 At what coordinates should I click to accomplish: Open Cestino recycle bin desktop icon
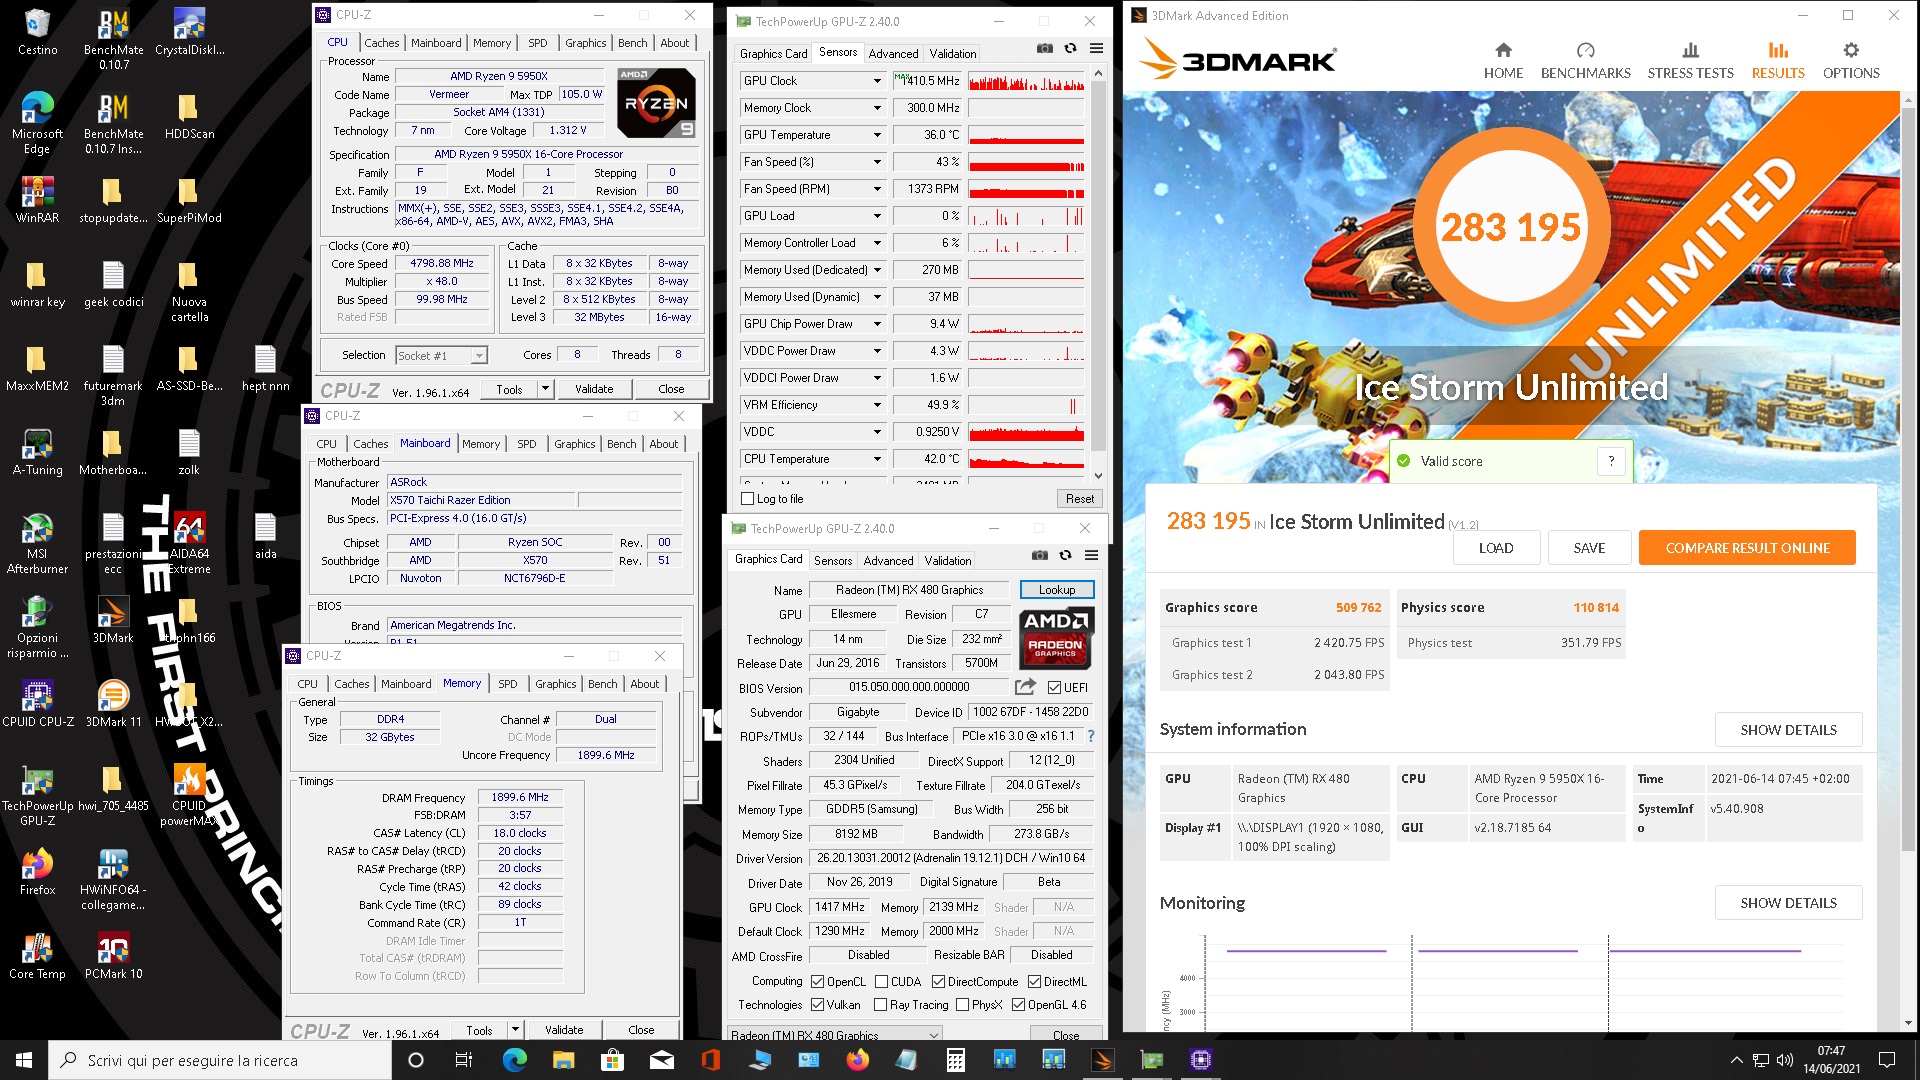(37, 32)
